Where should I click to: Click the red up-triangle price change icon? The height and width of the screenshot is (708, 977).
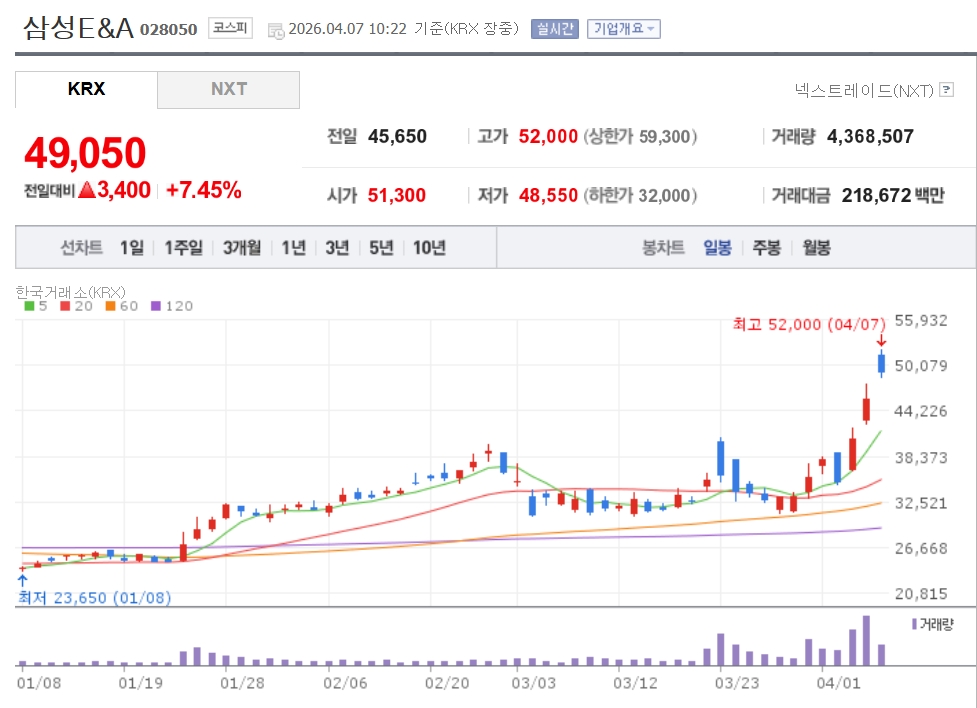click(x=87, y=190)
